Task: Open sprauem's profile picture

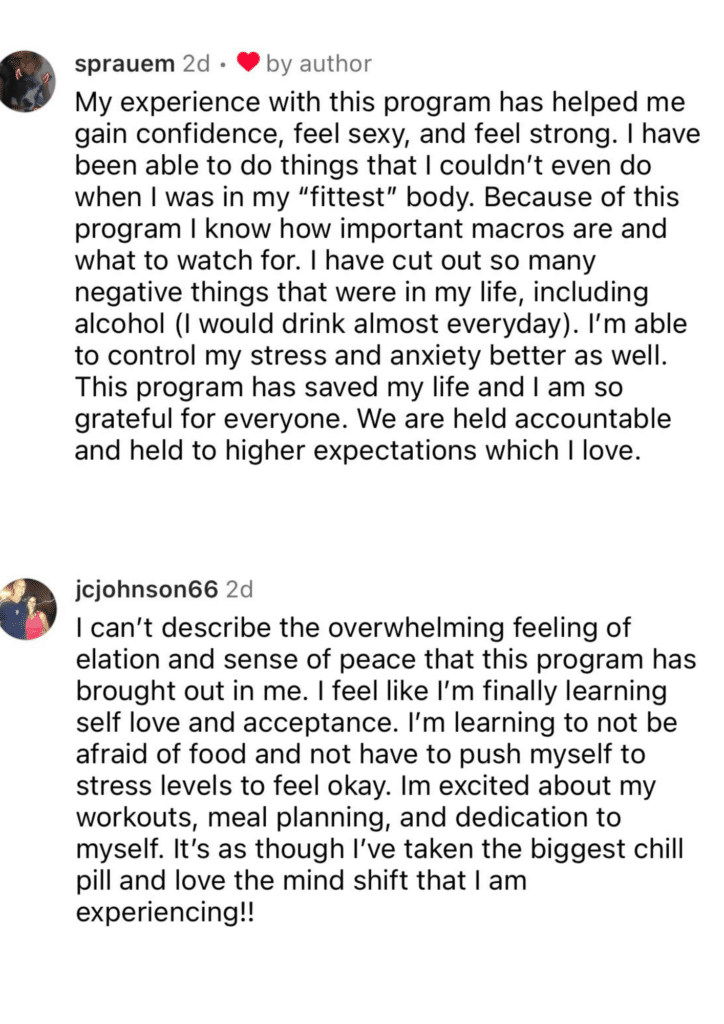Action: point(27,81)
